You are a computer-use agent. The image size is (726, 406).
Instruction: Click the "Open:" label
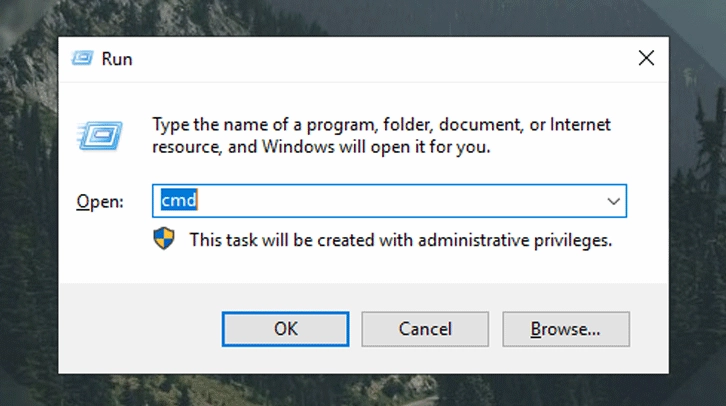[x=100, y=202]
